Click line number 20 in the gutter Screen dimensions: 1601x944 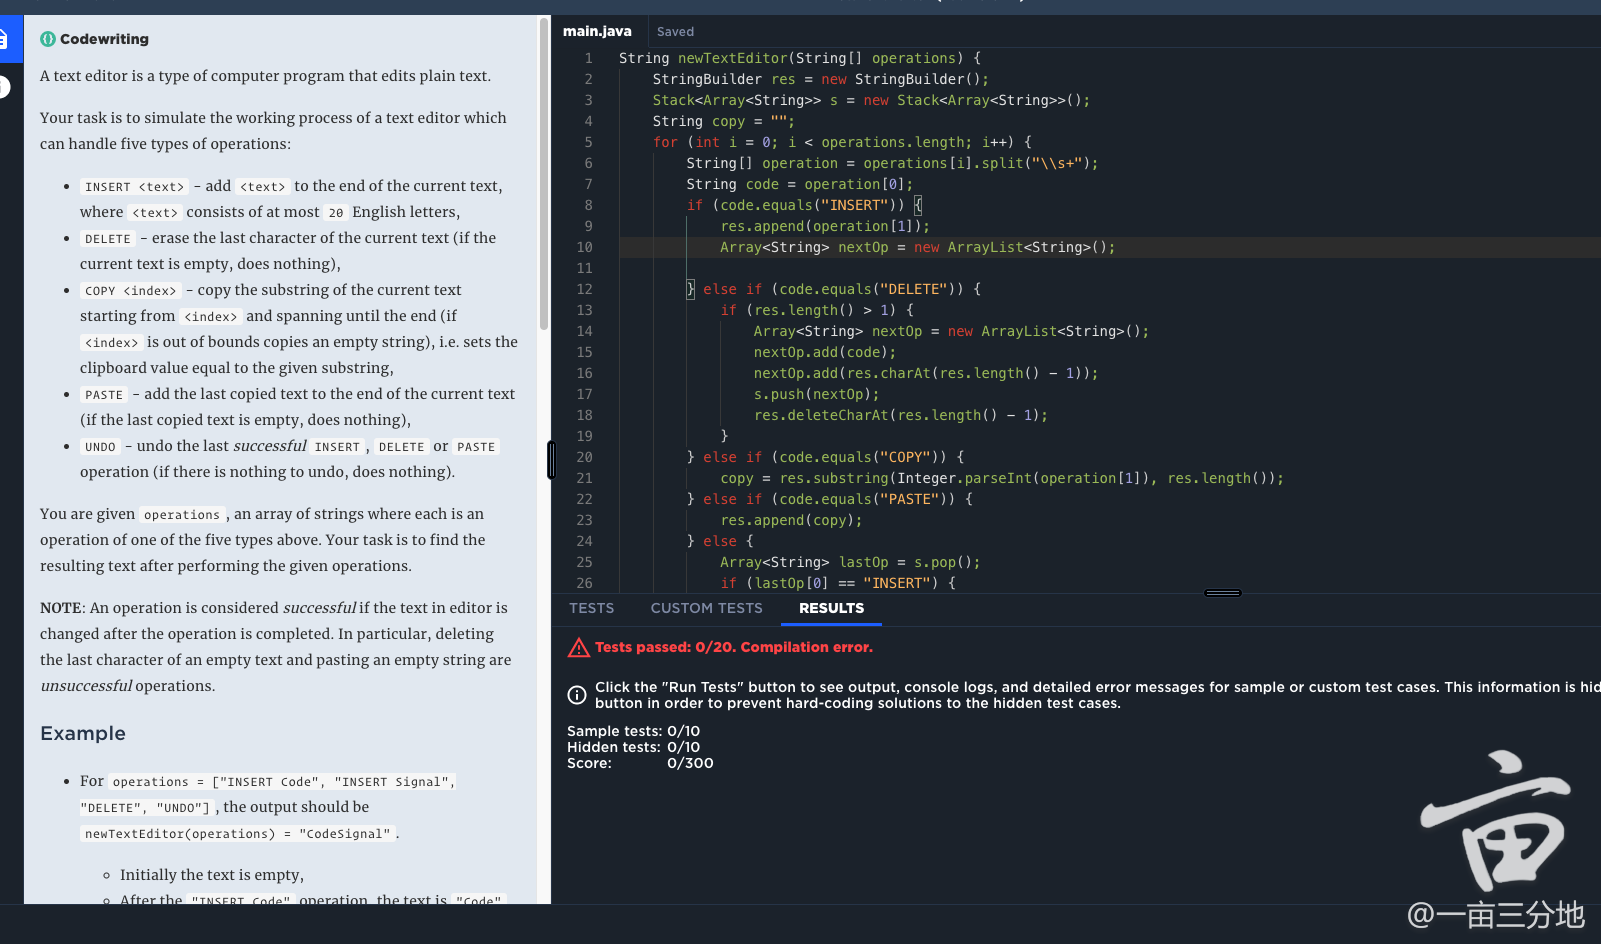pyautogui.click(x=585, y=457)
